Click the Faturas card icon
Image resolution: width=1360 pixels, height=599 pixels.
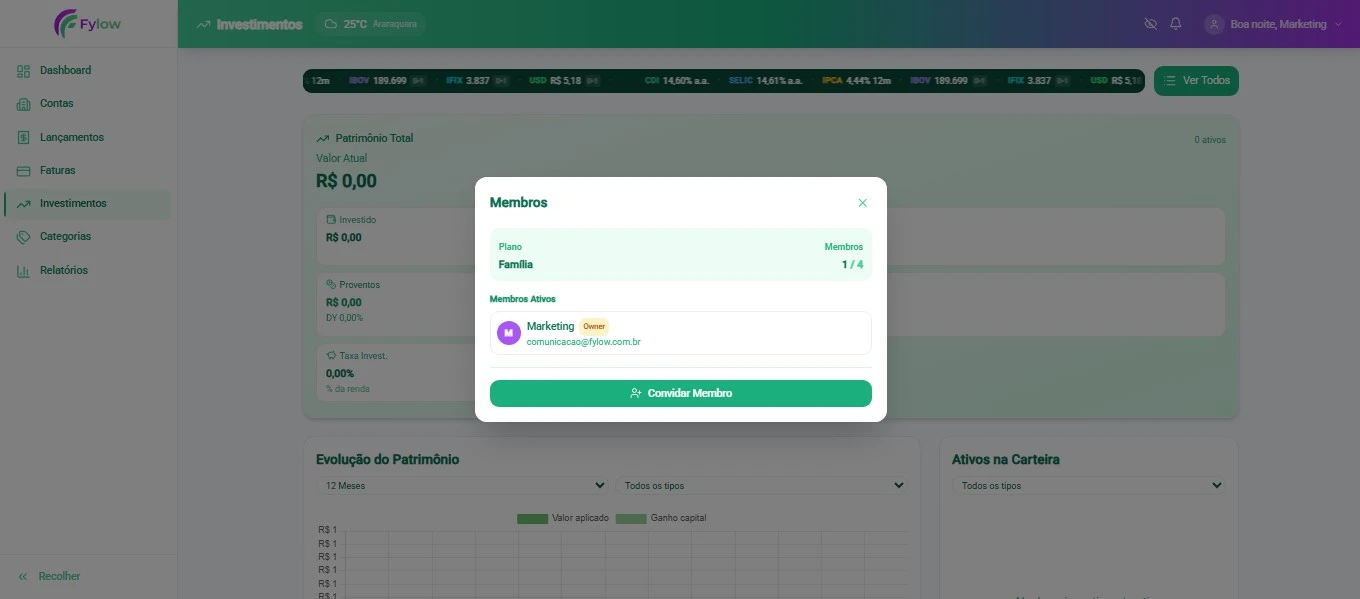click(23, 171)
